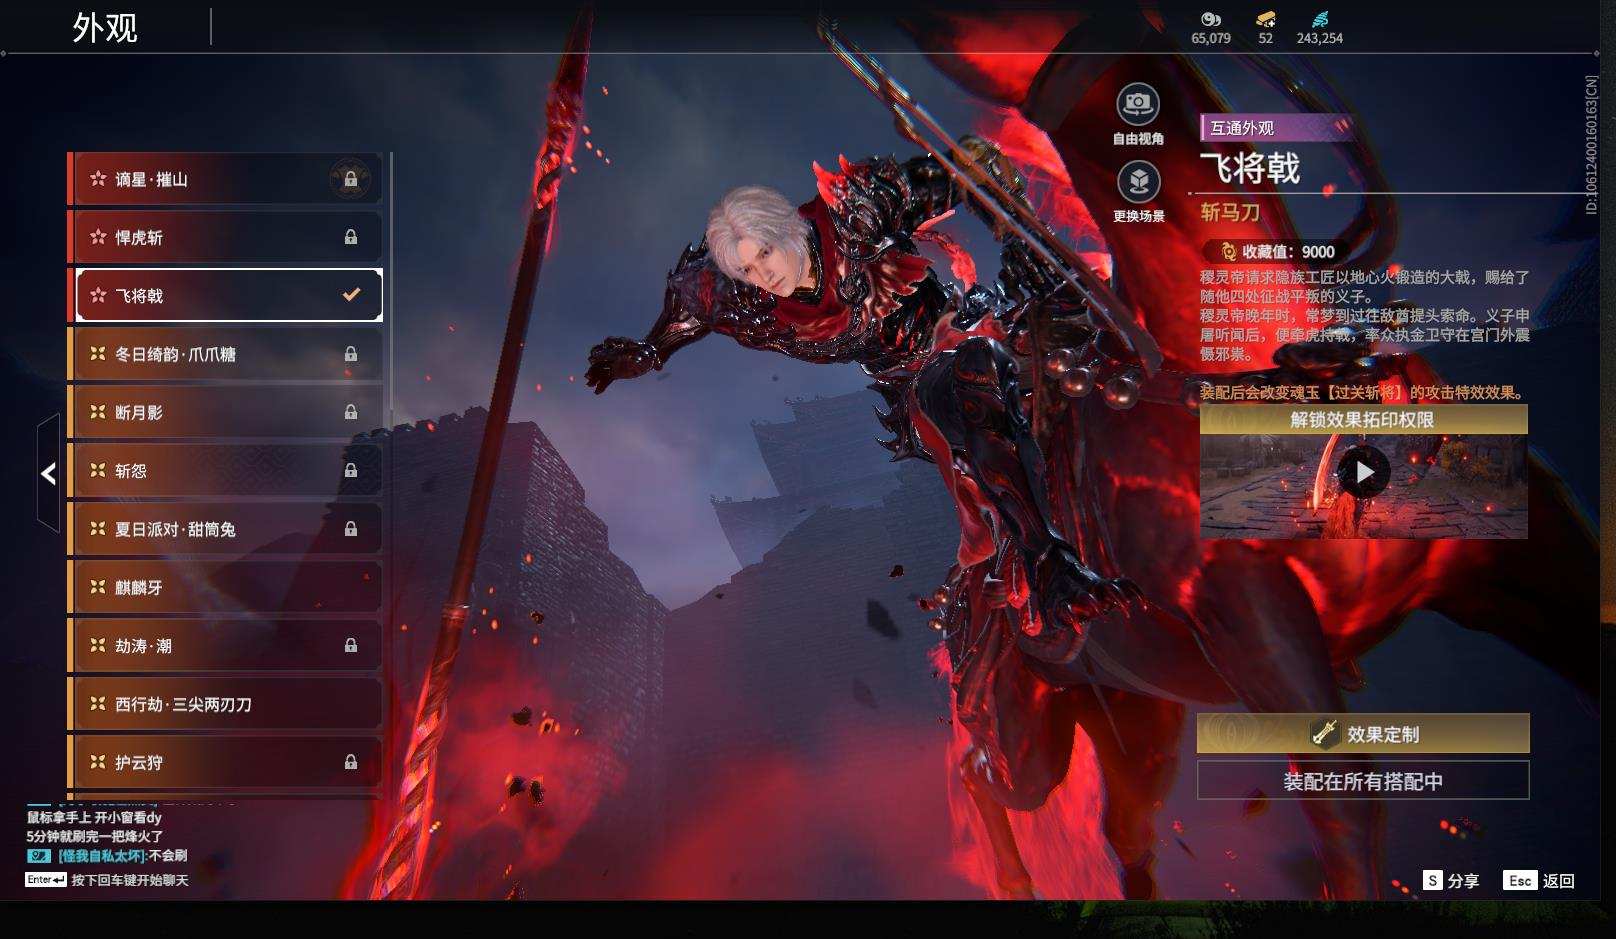
Task: Select the 冬日绮韵·爪爪糖 skin
Action: (227, 354)
